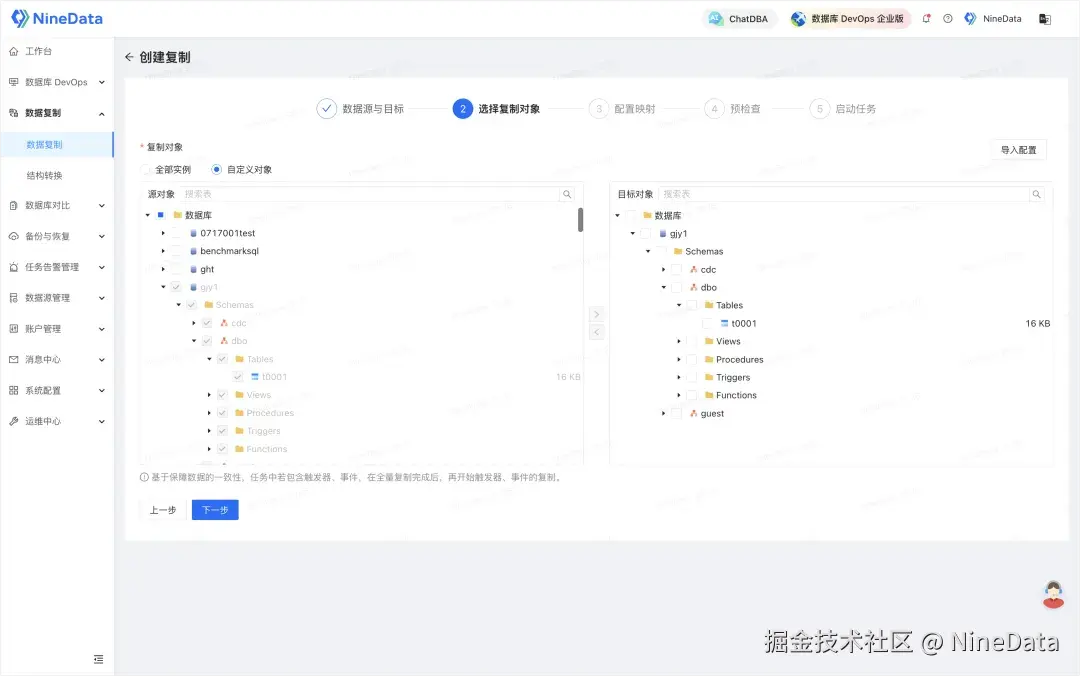Viewport: 1080px width, 676px height.
Task: Expand the 备份与恢复 sidebar section
Action: tap(47, 238)
